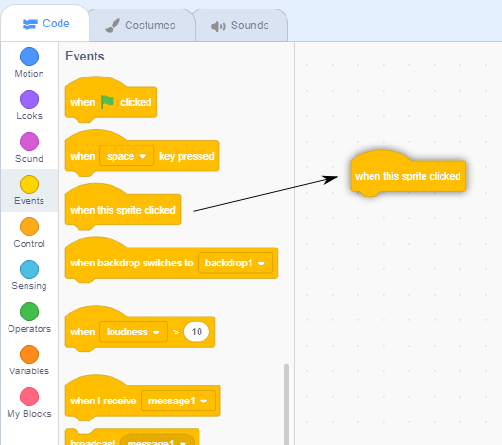Select workspace block when this sprite clicked
Screen dimensions: 502x445
(408, 174)
